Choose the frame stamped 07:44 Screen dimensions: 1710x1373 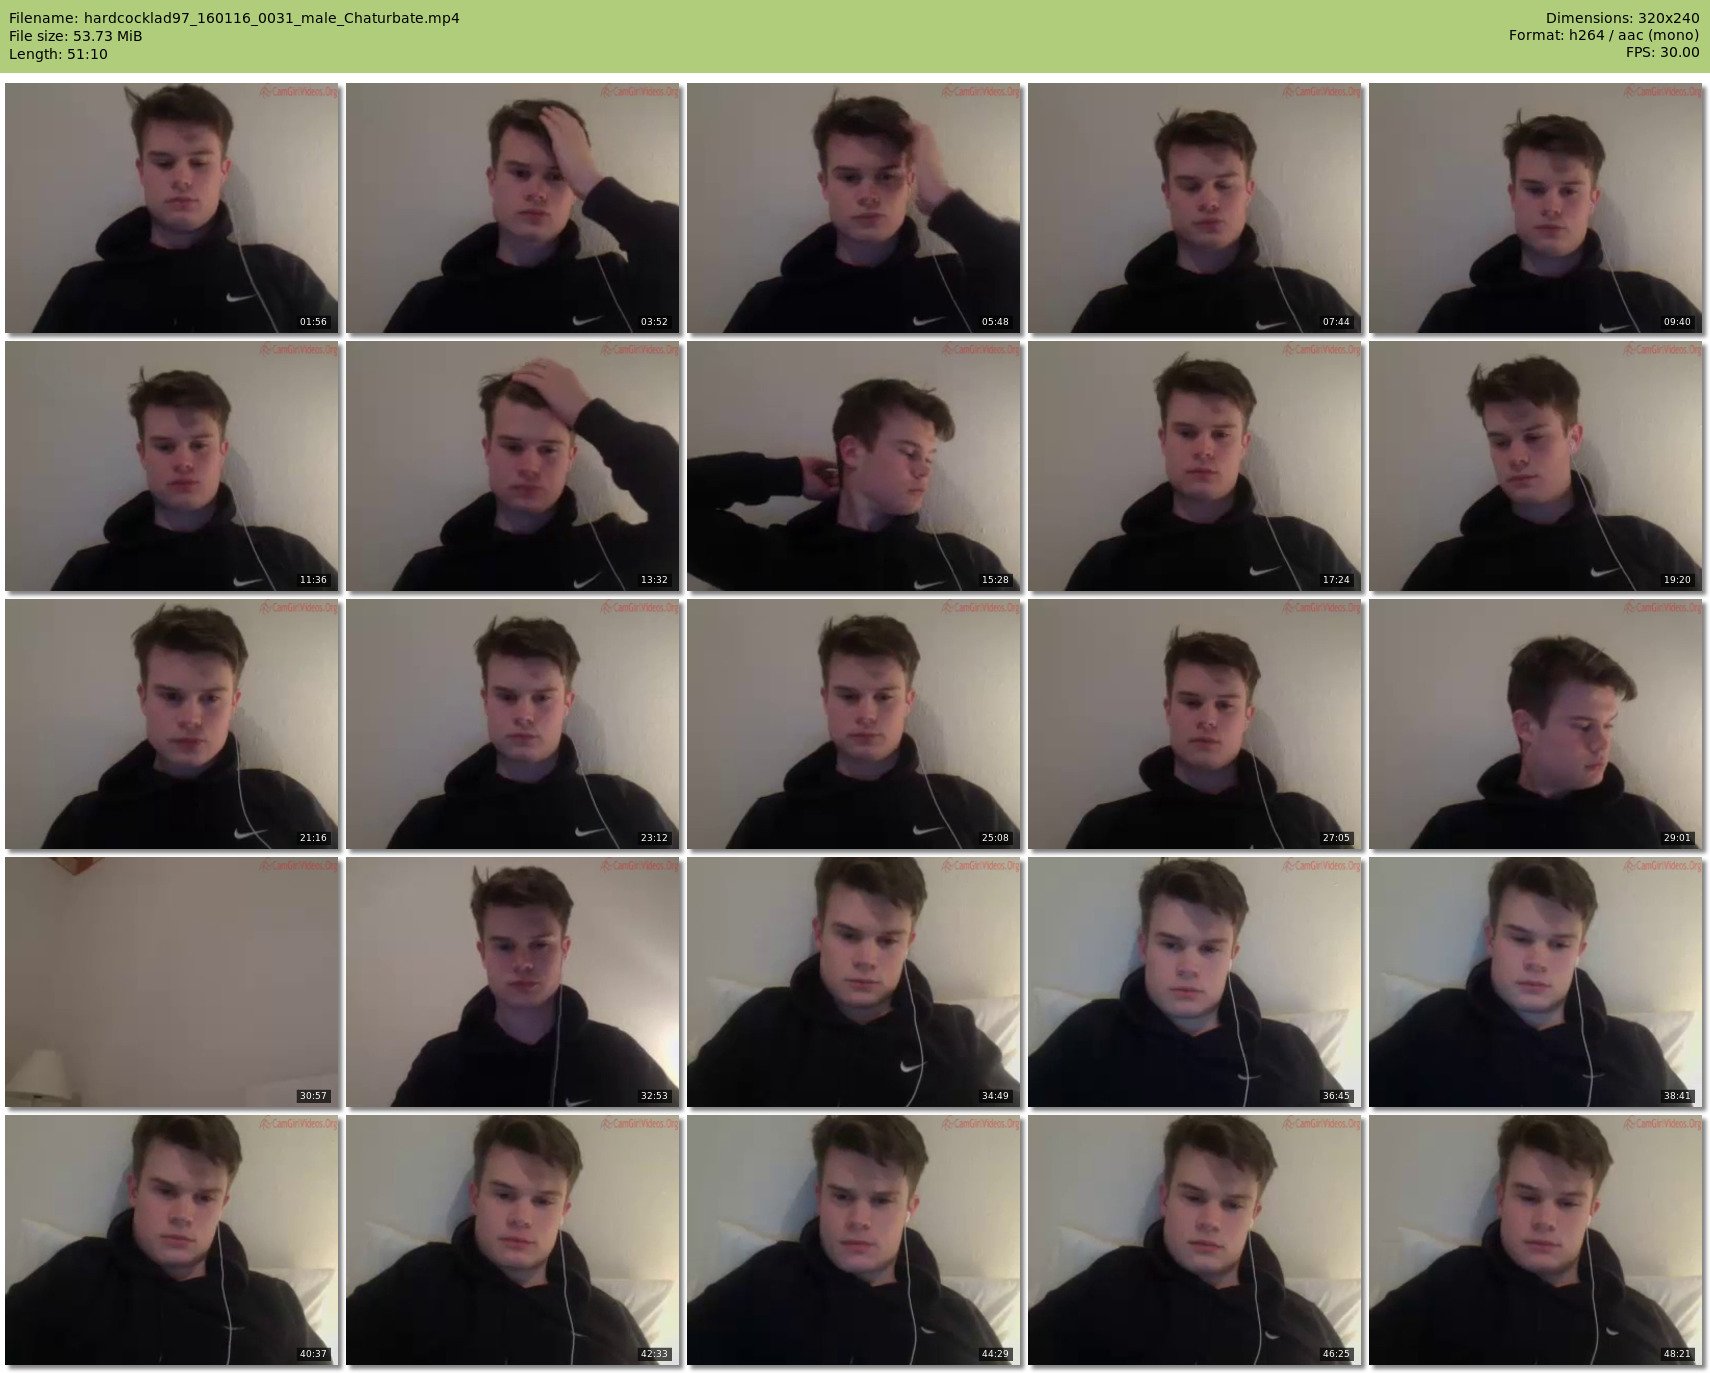[x=1195, y=208]
